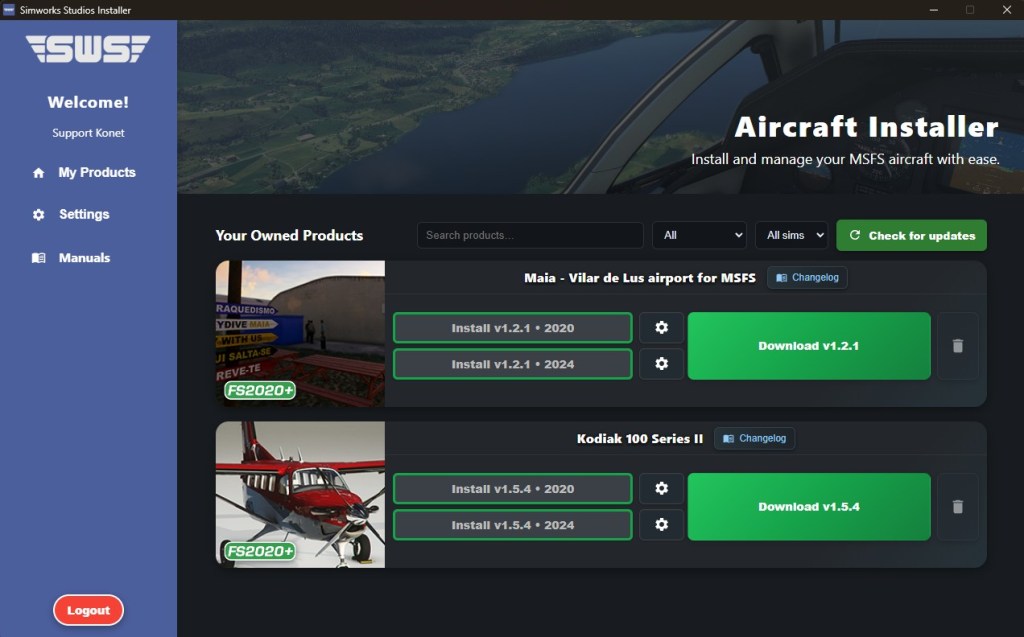Expand the 'All sims' filter dropdown
This screenshot has width=1024, height=637.
pos(791,235)
